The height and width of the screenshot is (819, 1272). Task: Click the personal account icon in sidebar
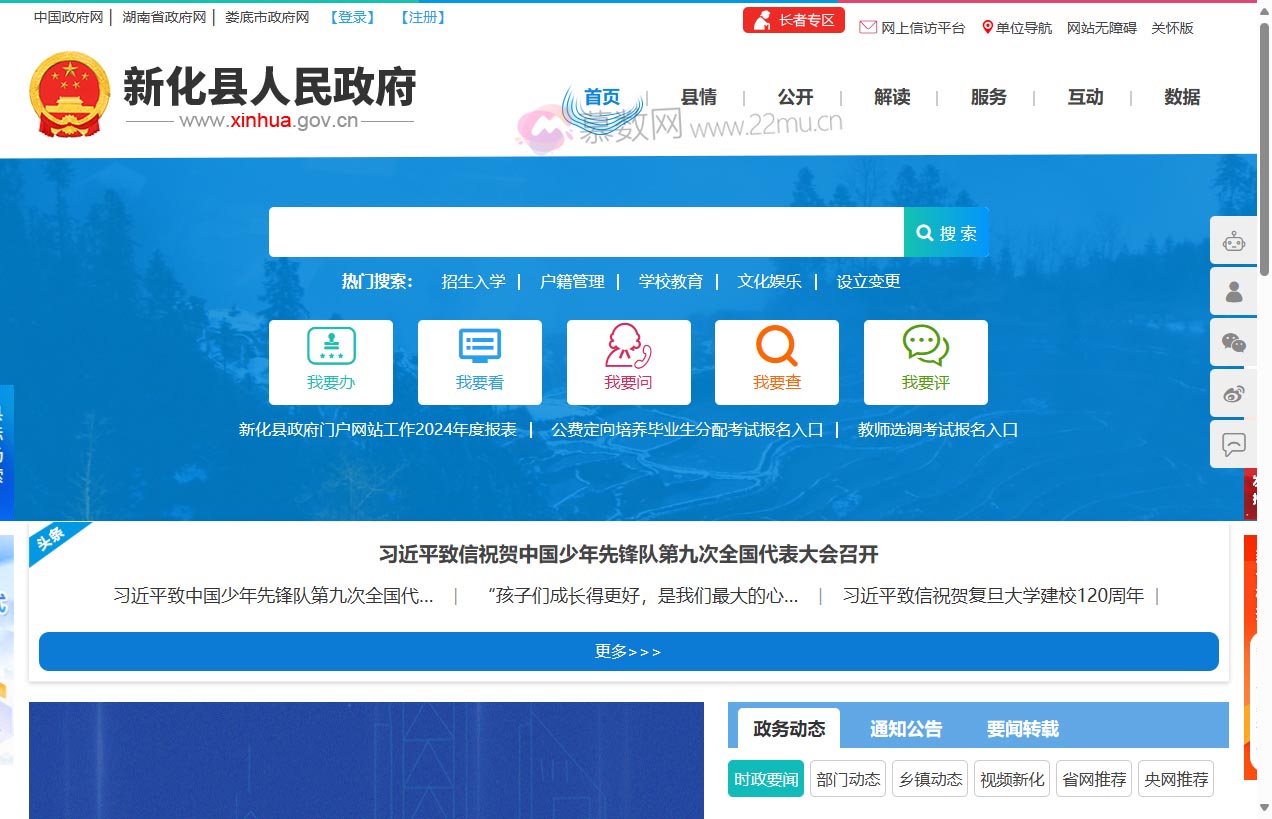tap(1233, 291)
